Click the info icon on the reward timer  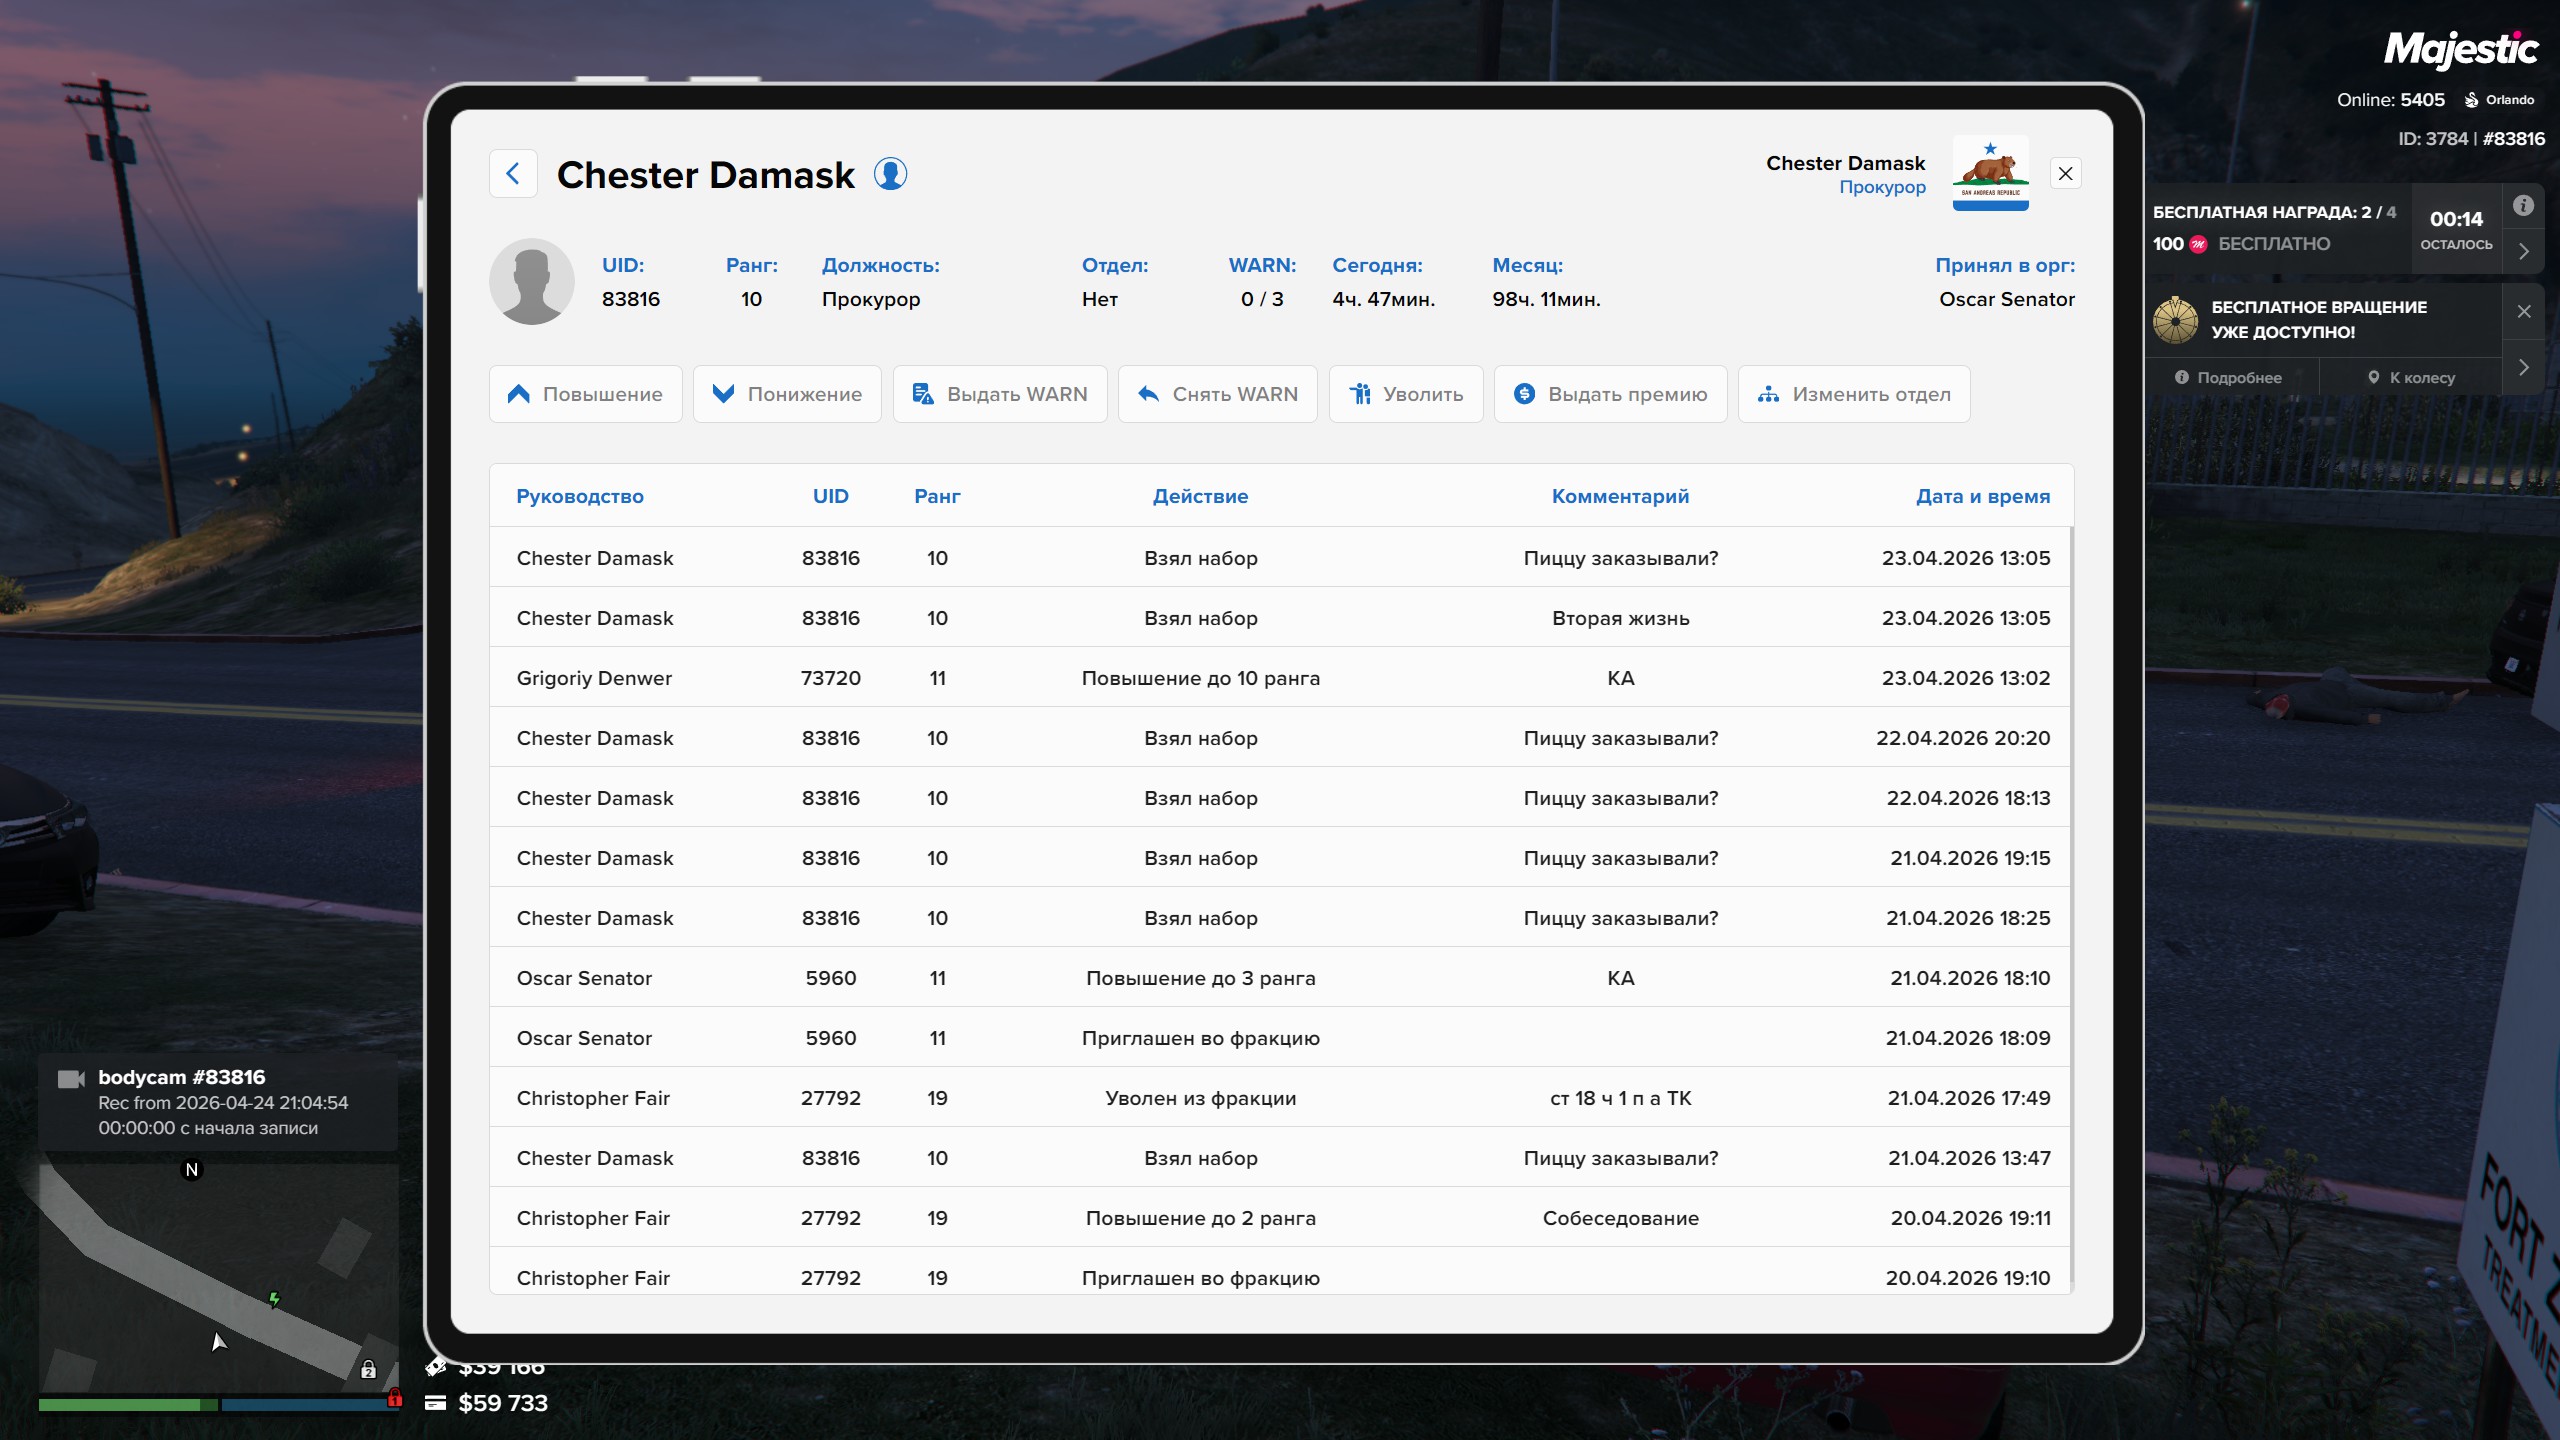coord(2524,206)
